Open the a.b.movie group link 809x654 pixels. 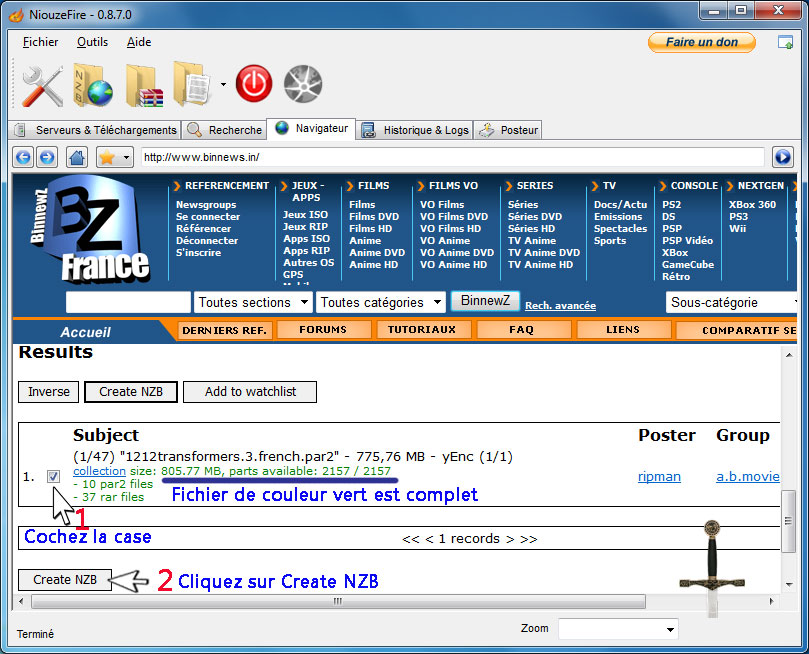748,477
